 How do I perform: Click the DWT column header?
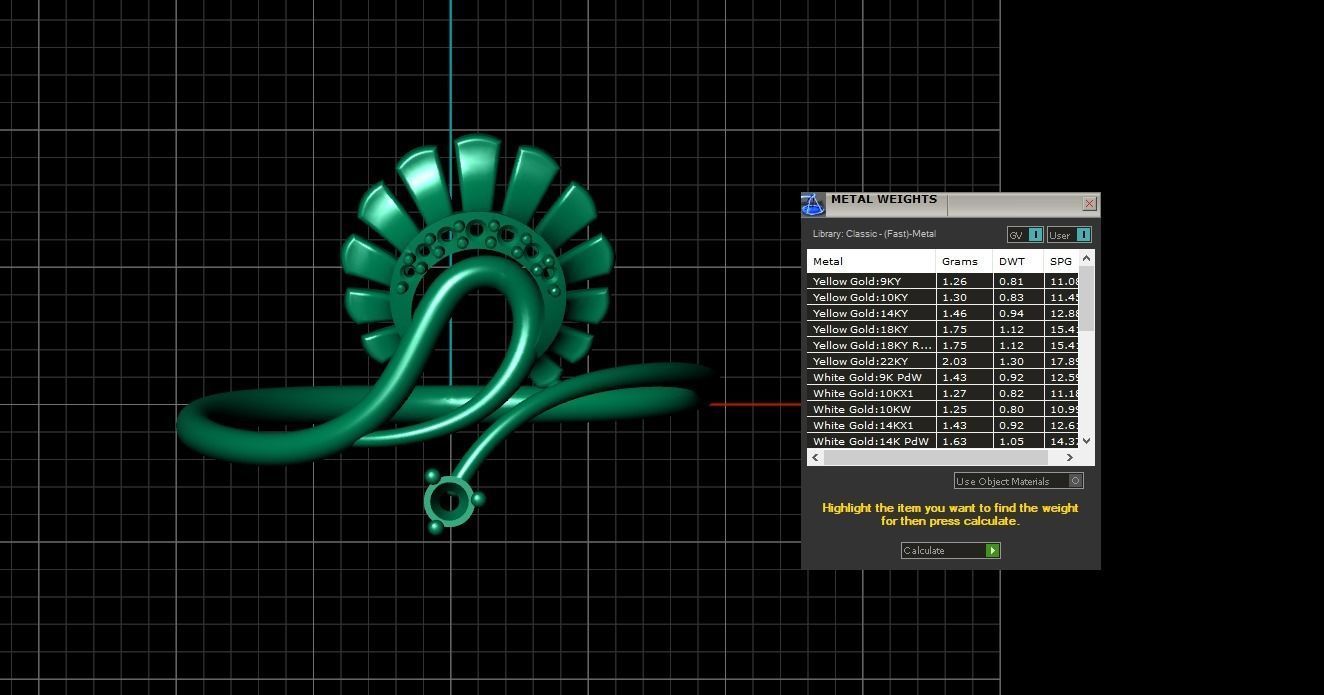click(1018, 261)
